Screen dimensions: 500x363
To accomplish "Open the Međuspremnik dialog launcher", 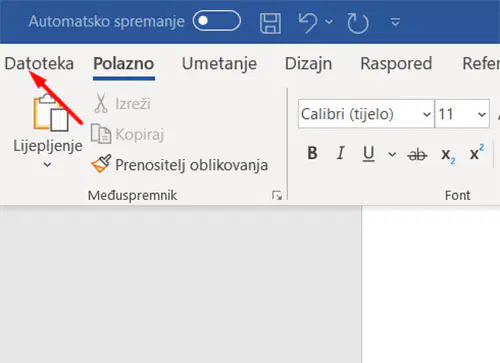I will (276, 195).
